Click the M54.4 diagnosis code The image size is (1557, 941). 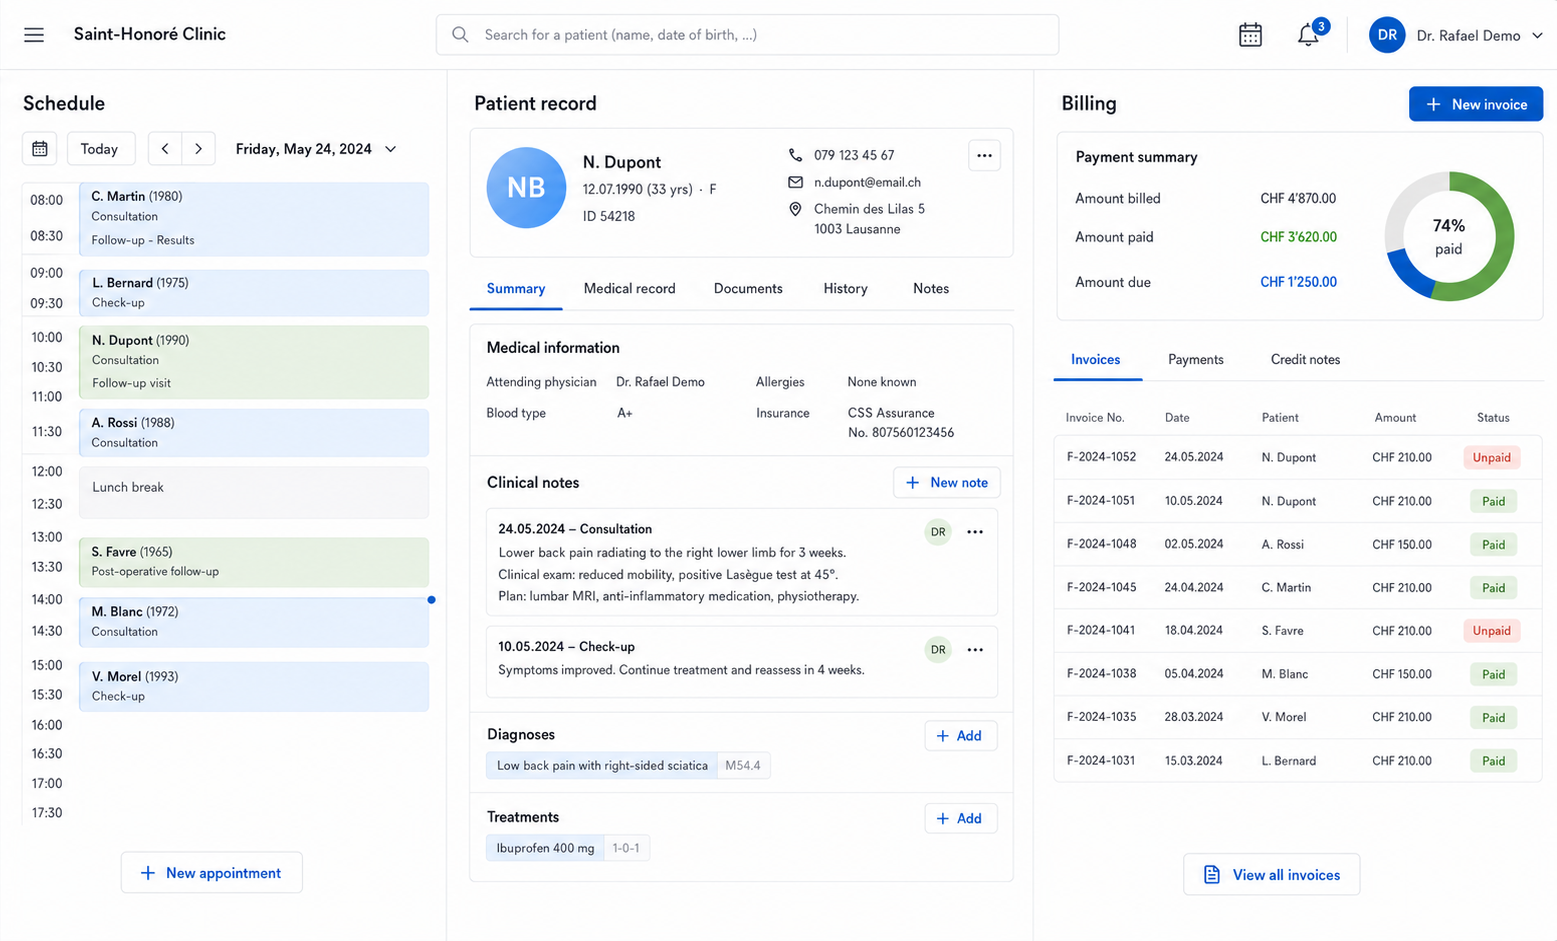tap(743, 766)
